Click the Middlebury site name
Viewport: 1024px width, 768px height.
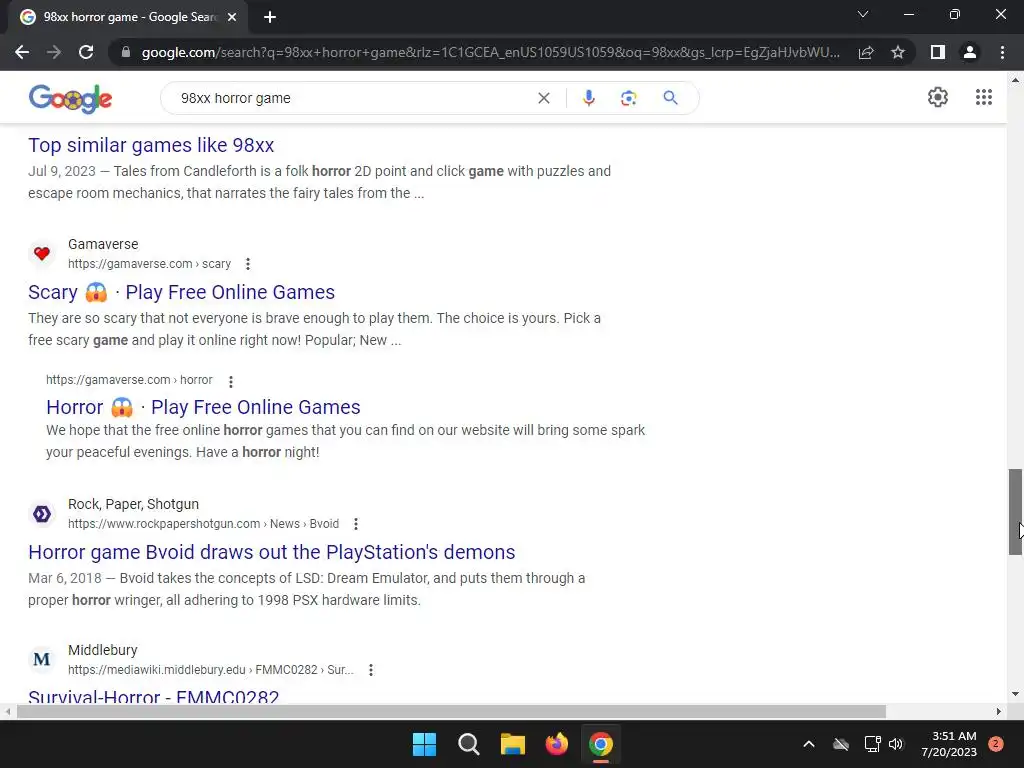point(103,650)
